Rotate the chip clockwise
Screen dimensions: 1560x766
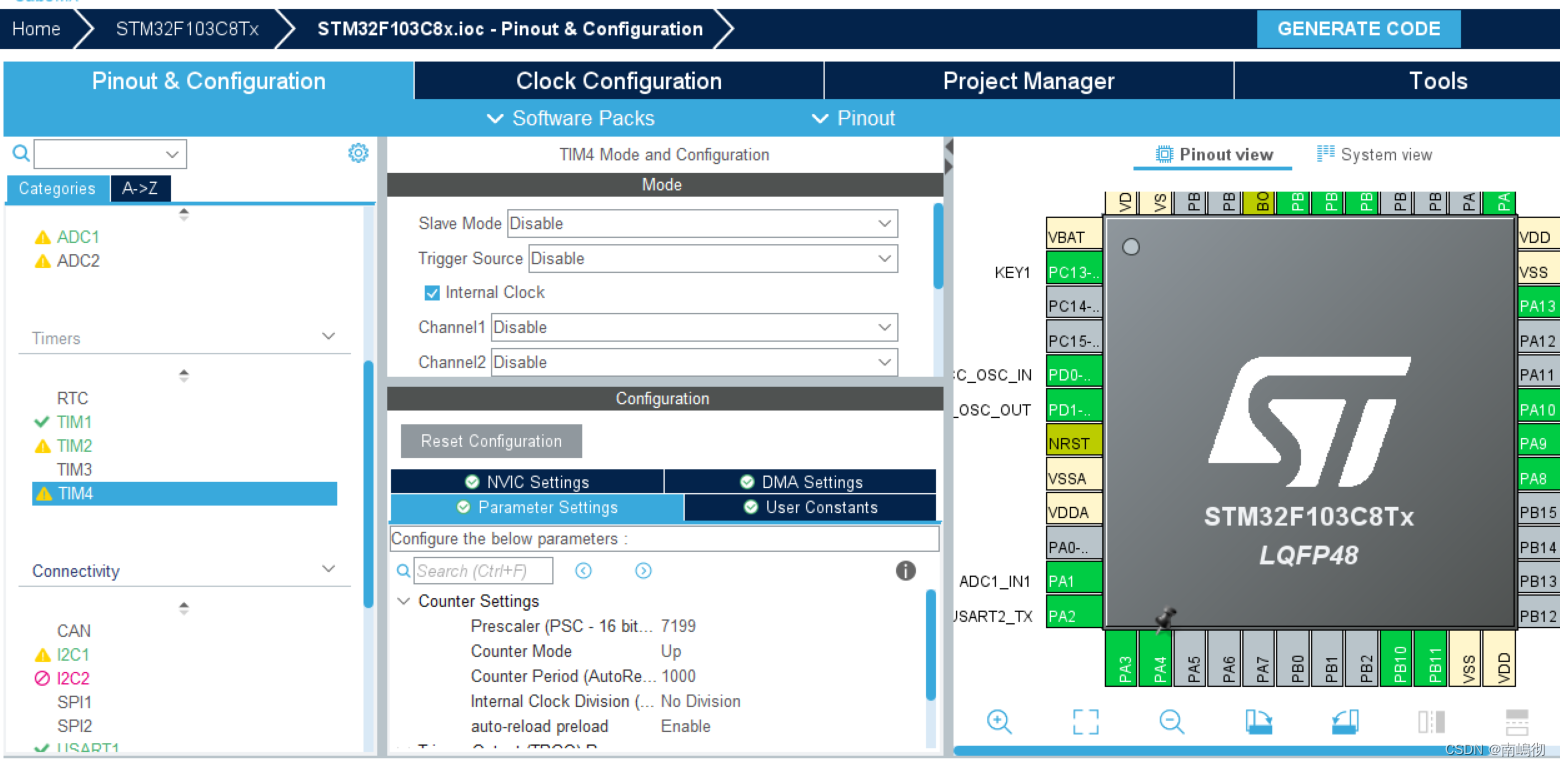click(x=1258, y=721)
